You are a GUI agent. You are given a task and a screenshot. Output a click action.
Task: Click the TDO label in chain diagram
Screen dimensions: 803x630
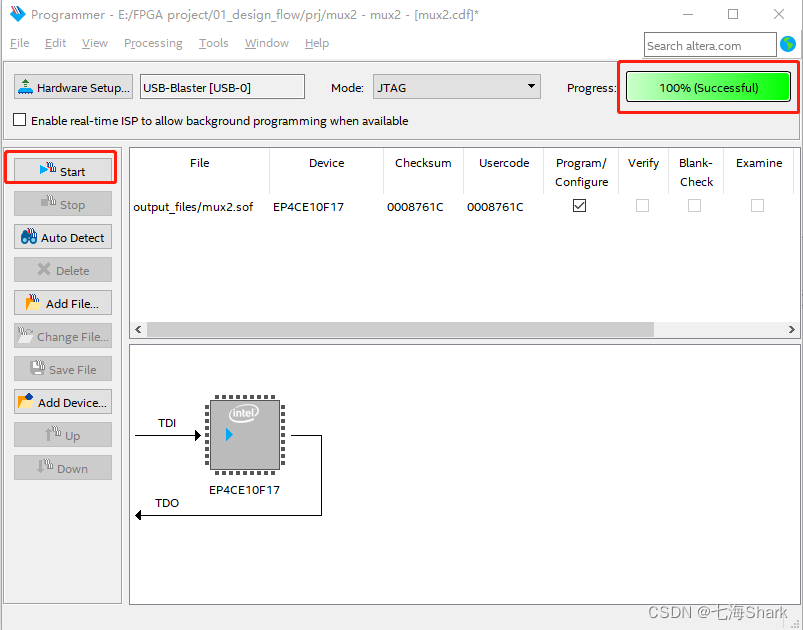(167, 503)
